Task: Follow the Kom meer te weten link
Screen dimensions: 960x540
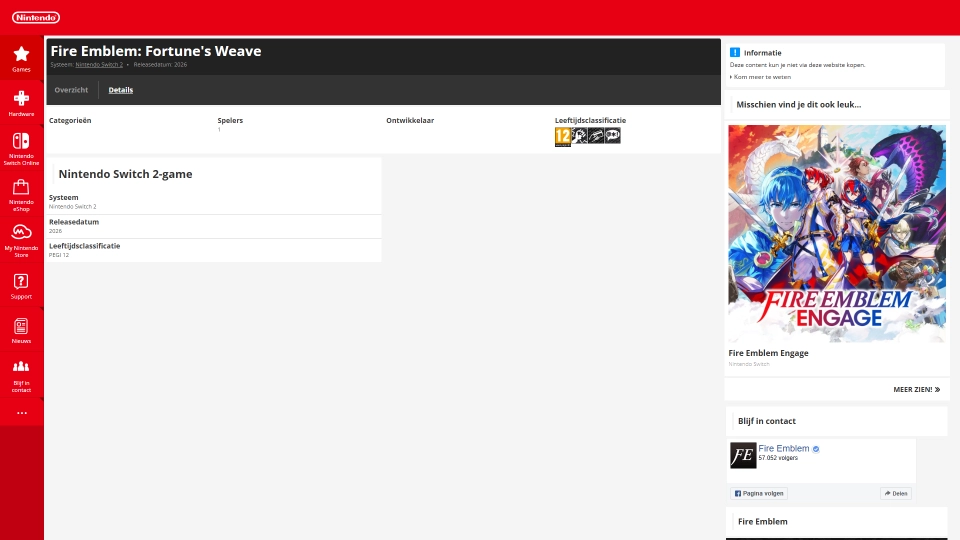Action: pyautogui.click(x=762, y=76)
